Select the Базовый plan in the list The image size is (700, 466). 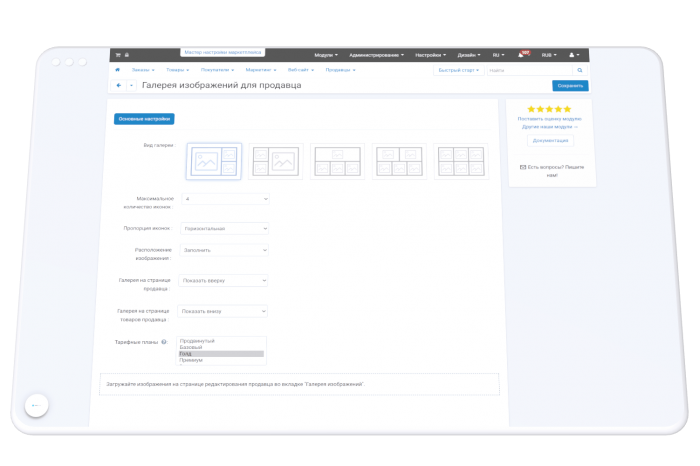pyautogui.click(x=221, y=347)
